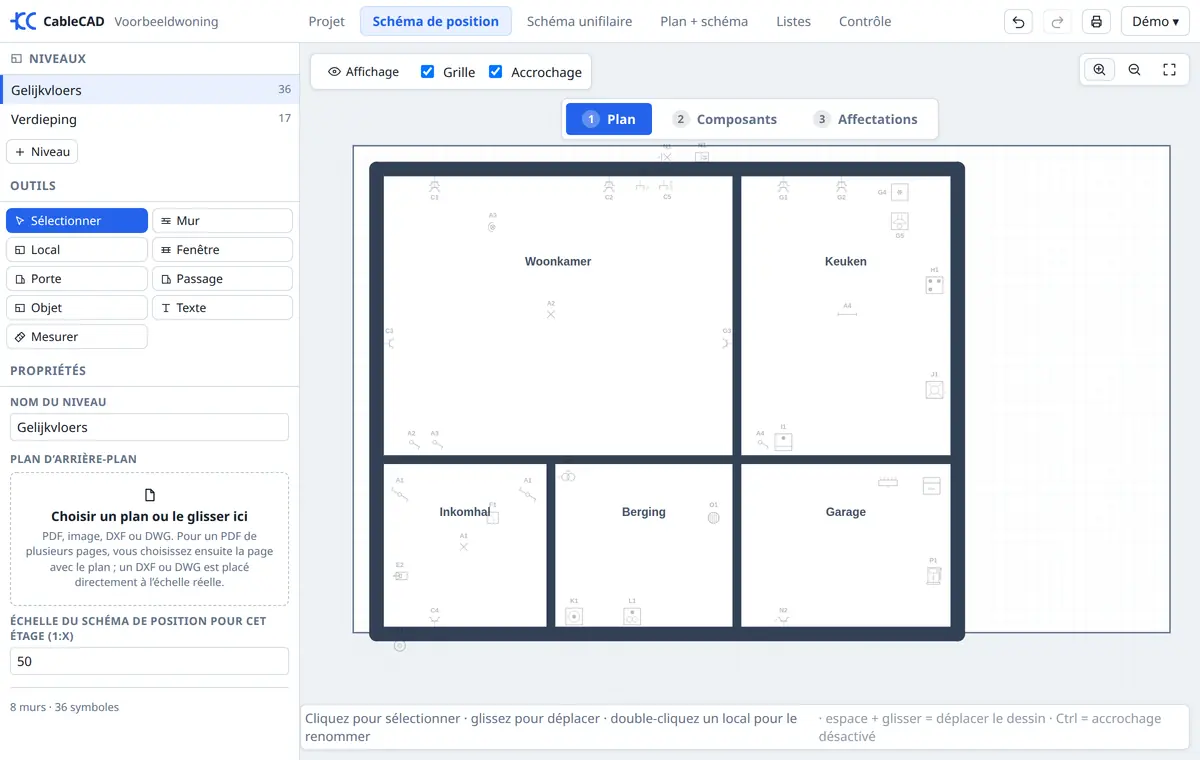Choose the Mur wall tool

pos(222,221)
